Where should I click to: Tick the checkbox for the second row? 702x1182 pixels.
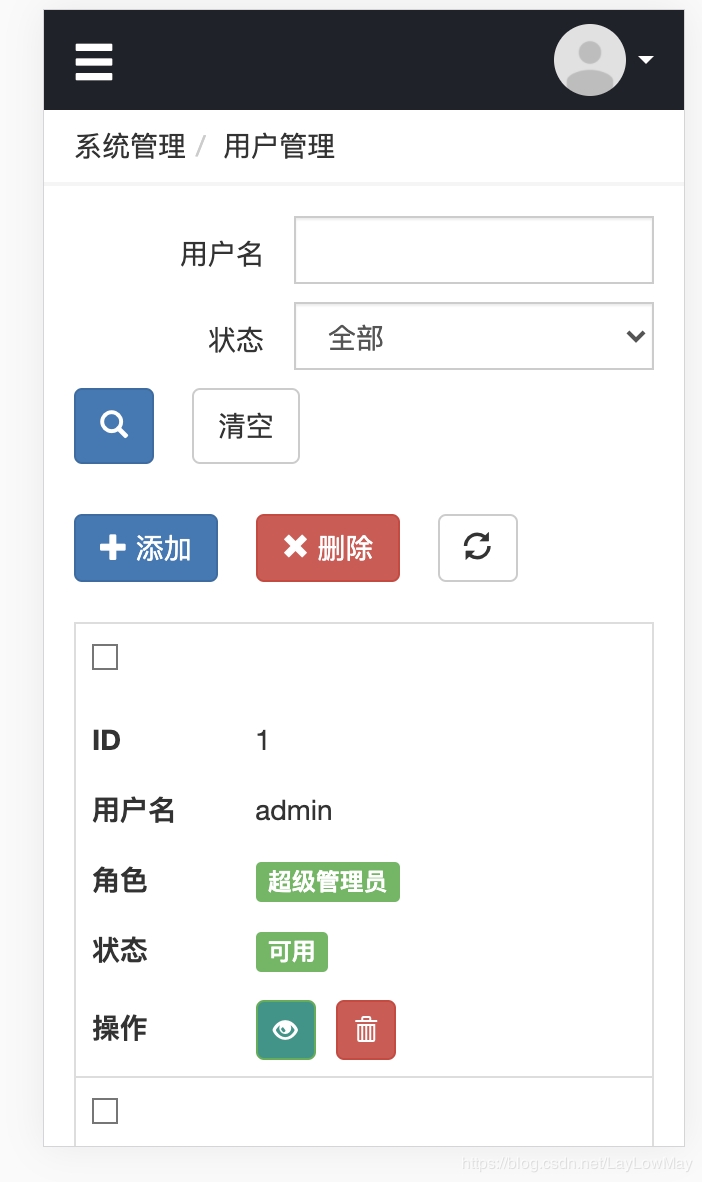click(x=105, y=1111)
